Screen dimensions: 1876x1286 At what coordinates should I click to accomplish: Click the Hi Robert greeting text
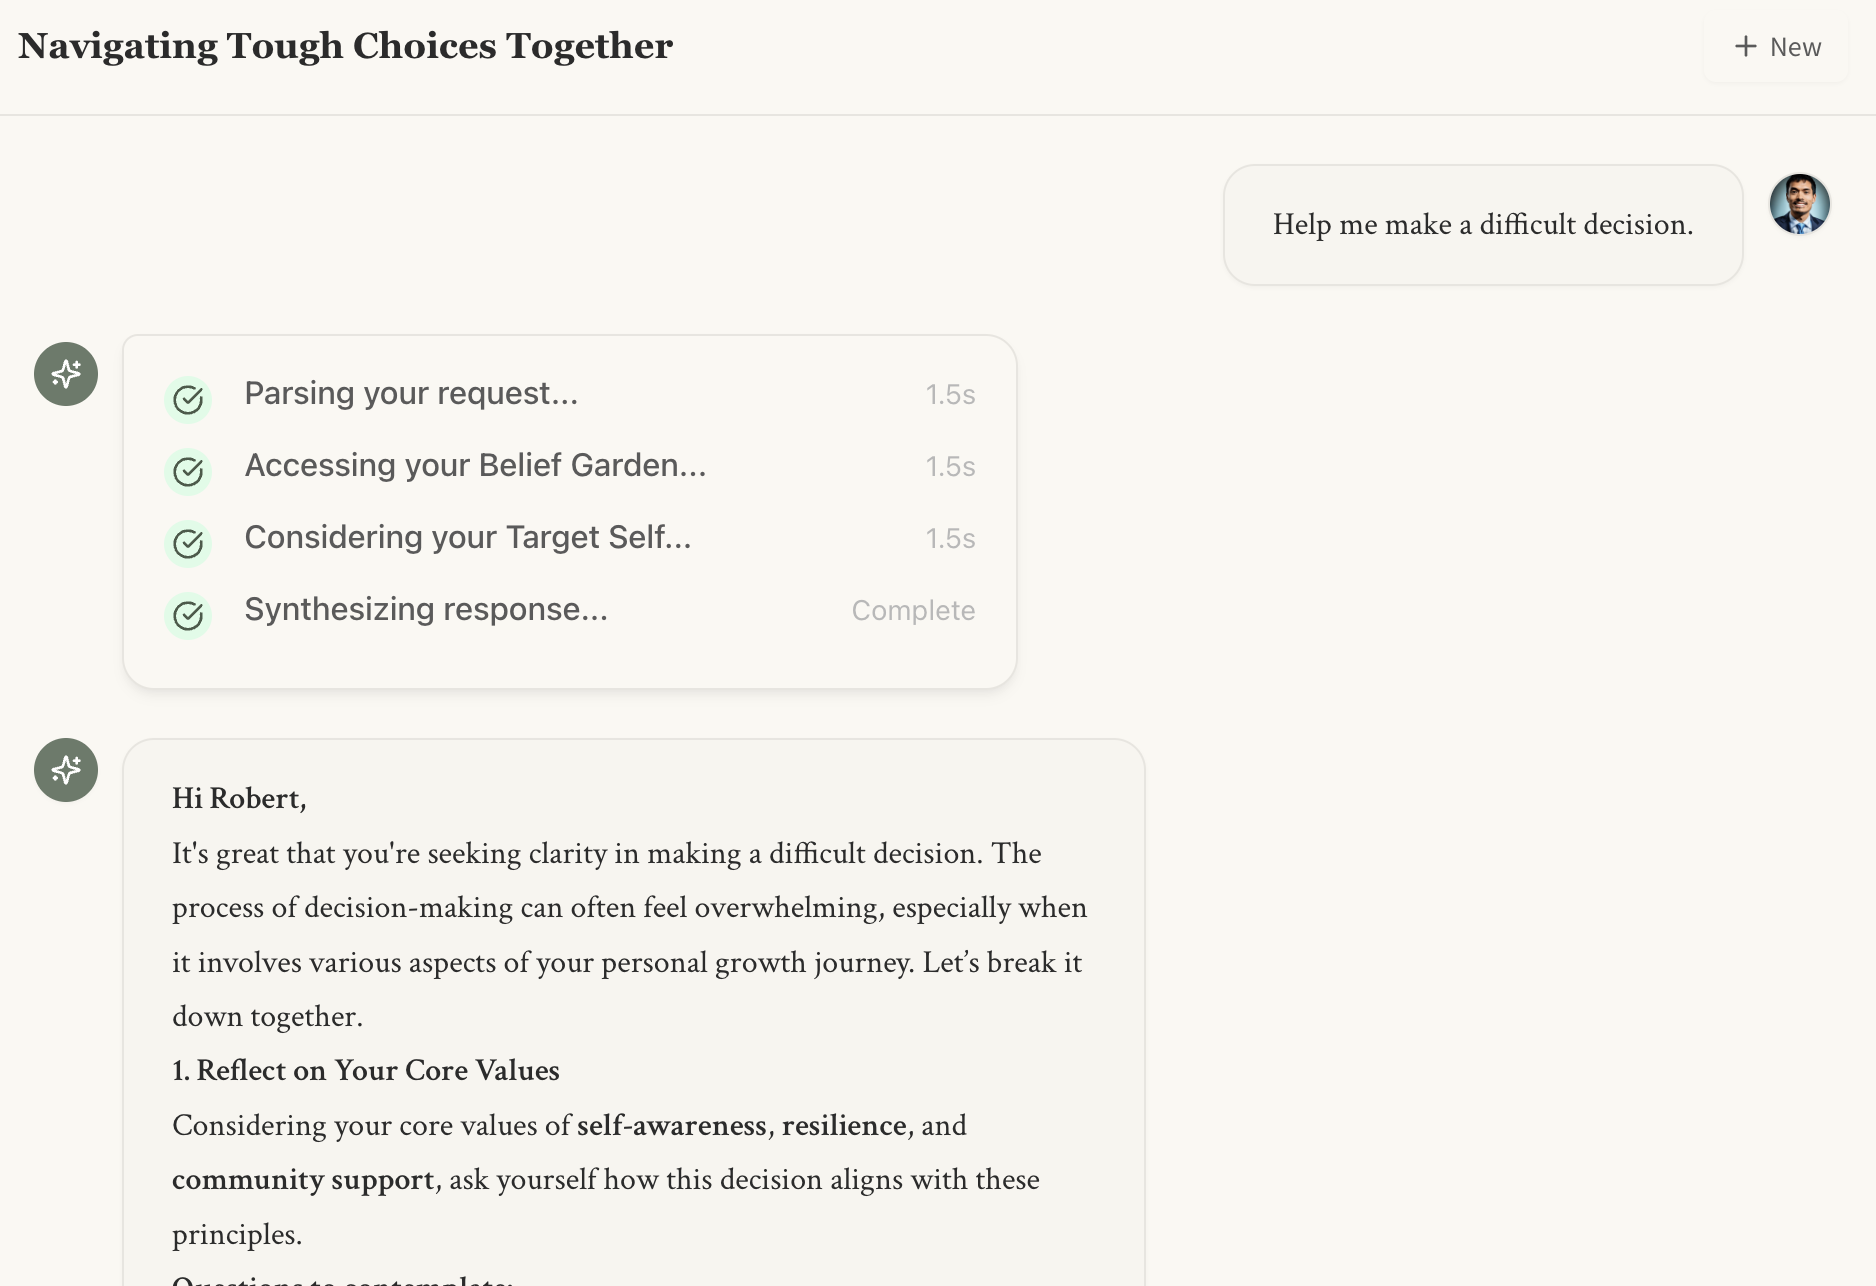pyautogui.click(x=239, y=798)
